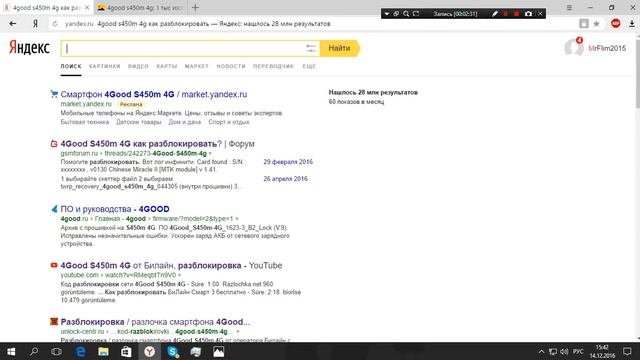Open the Бытовая техника sublink
Viewport: 640px width, 360px height.
pyautogui.click(x=85, y=122)
